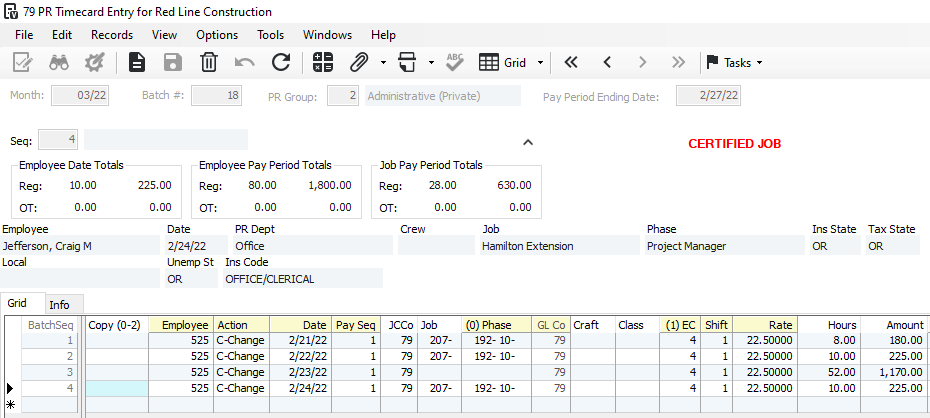930x418 pixels.
Task: Click the Employee field Jefferson, Craig M
Action: 80,245
